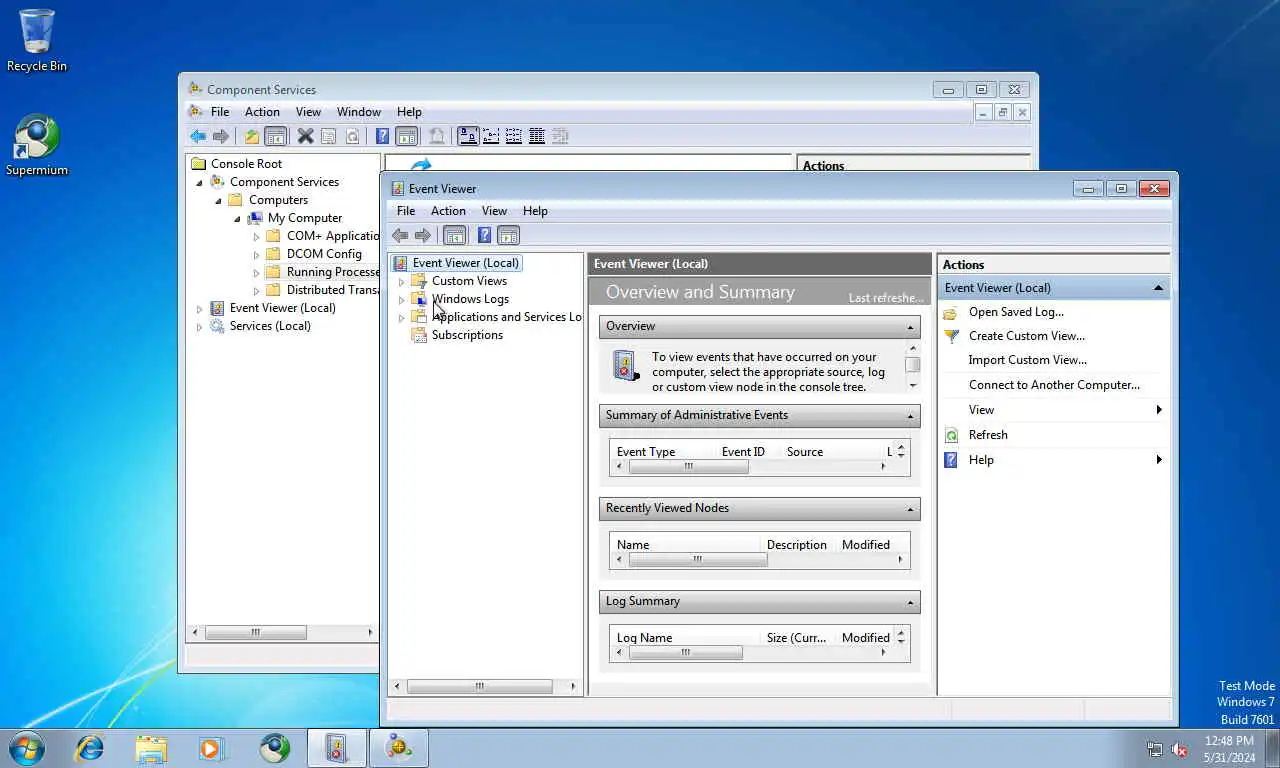Screen dimensions: 1280x768
Task: Toggle Show/Hide Console Tree in Event Viewer toolbar
Action: (455, 236)
